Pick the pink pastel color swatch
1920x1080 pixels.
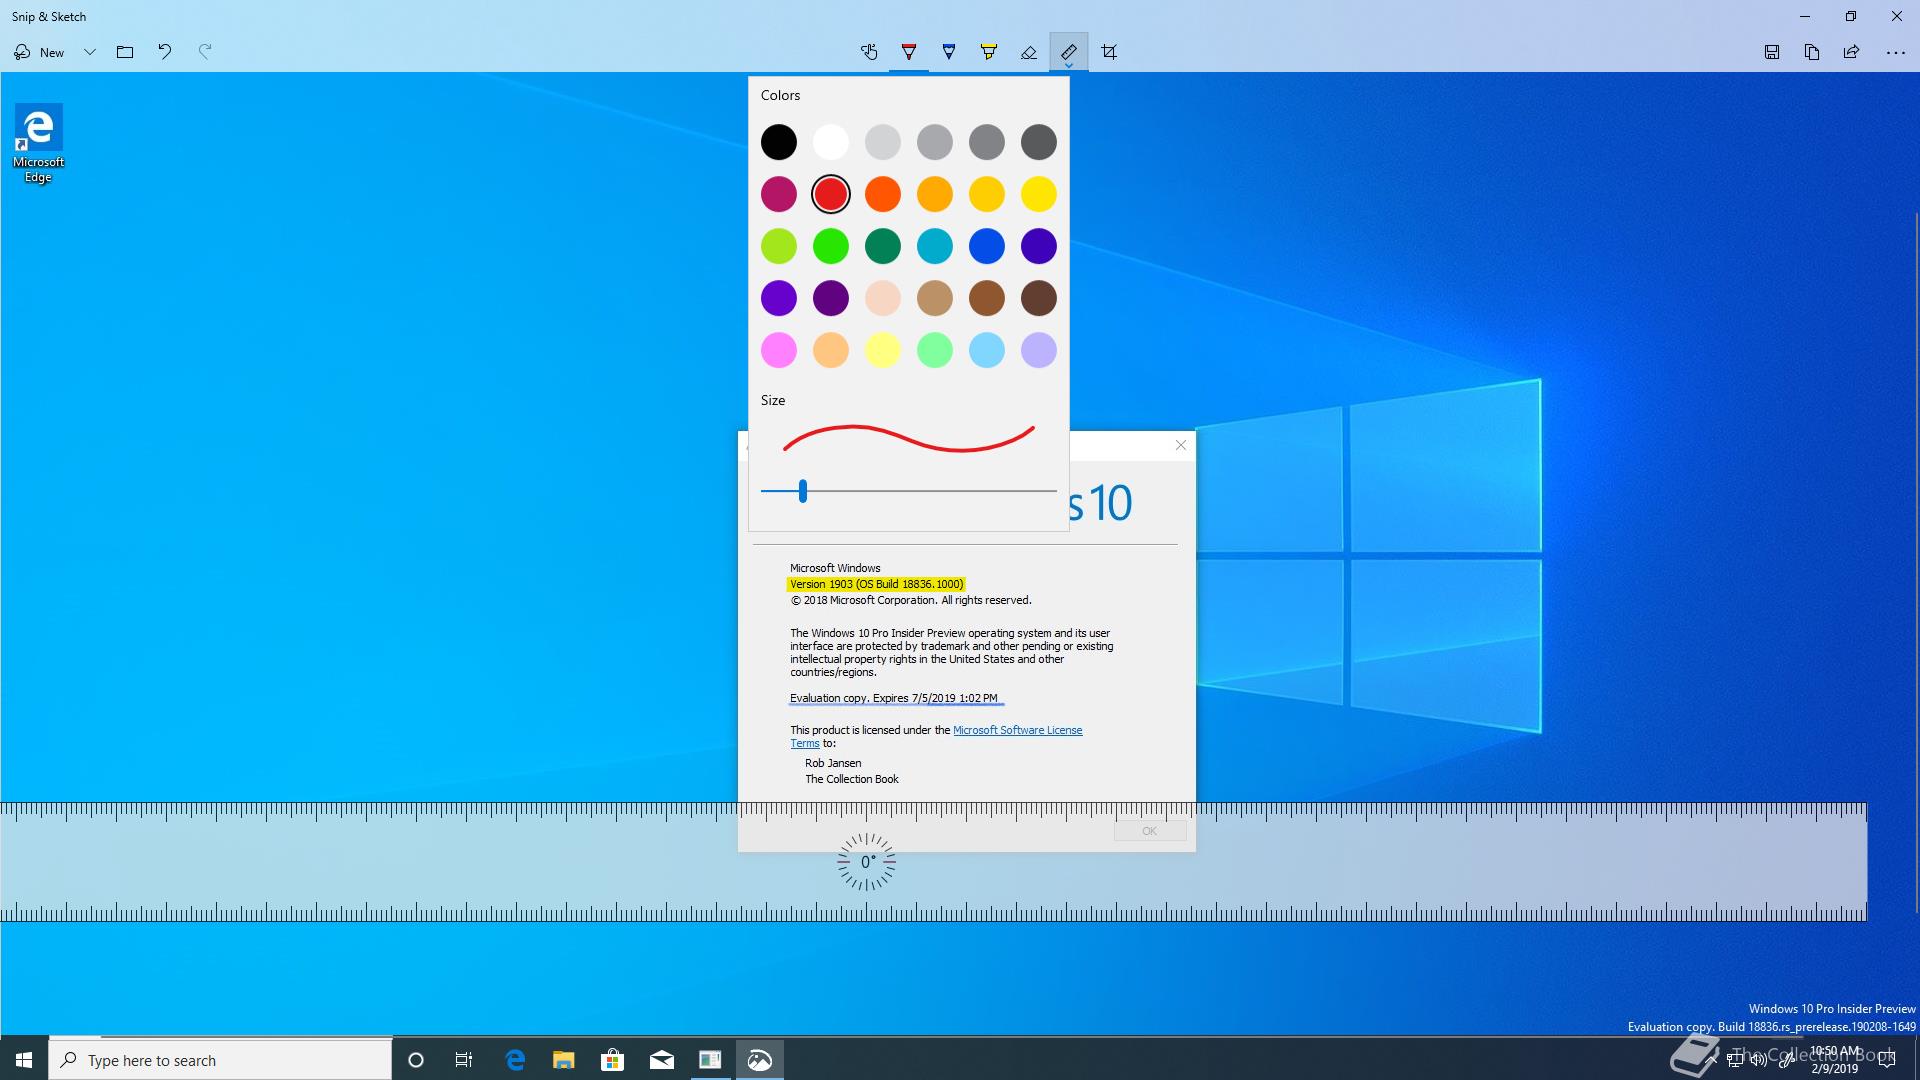point(779,350)
